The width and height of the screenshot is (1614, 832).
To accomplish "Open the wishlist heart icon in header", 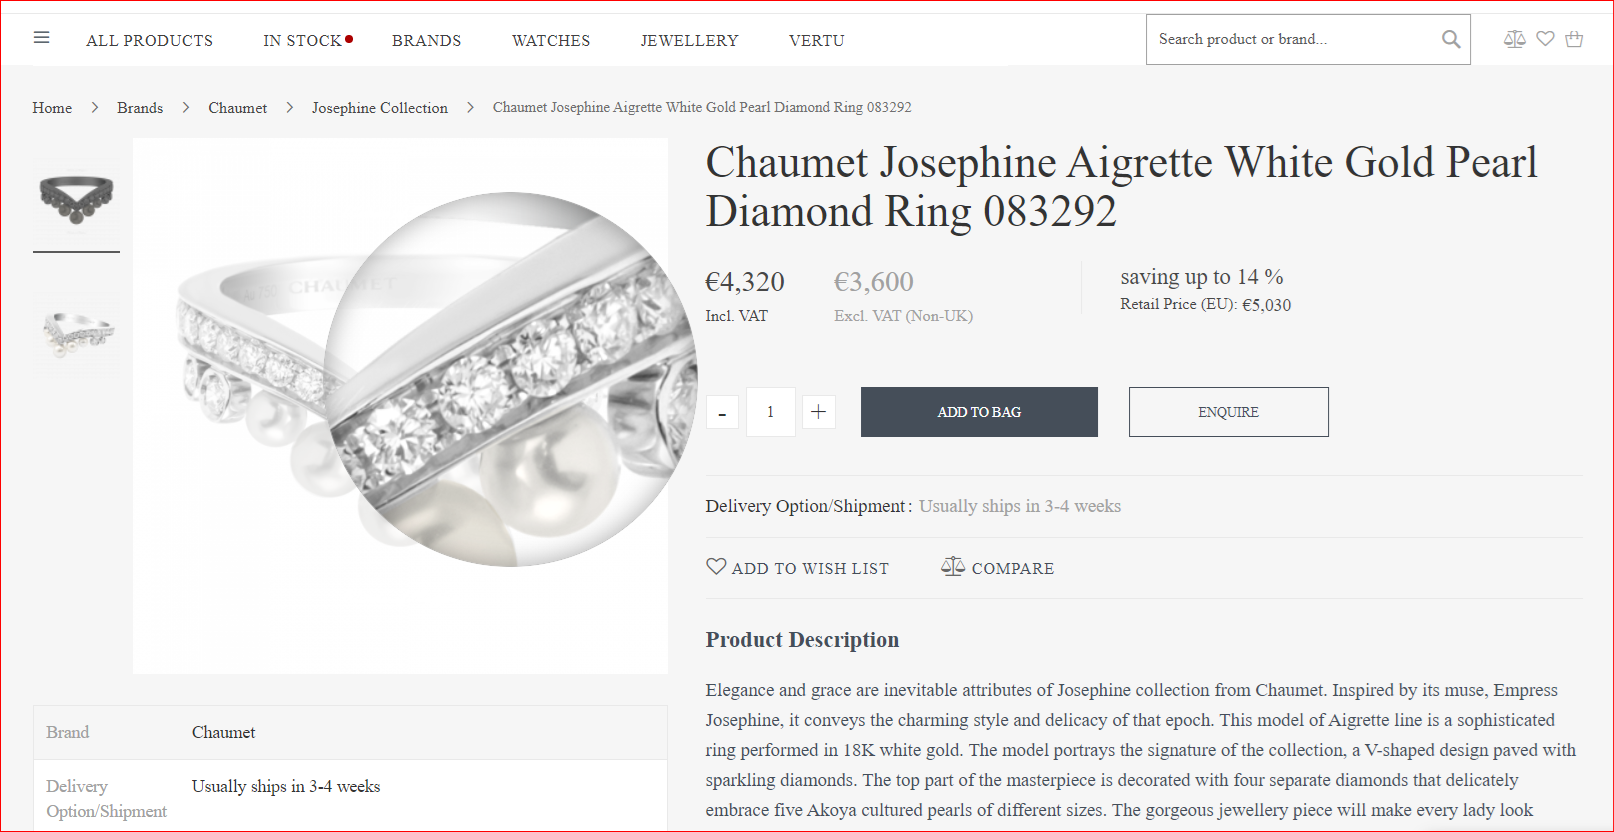I will (1545, 39).
